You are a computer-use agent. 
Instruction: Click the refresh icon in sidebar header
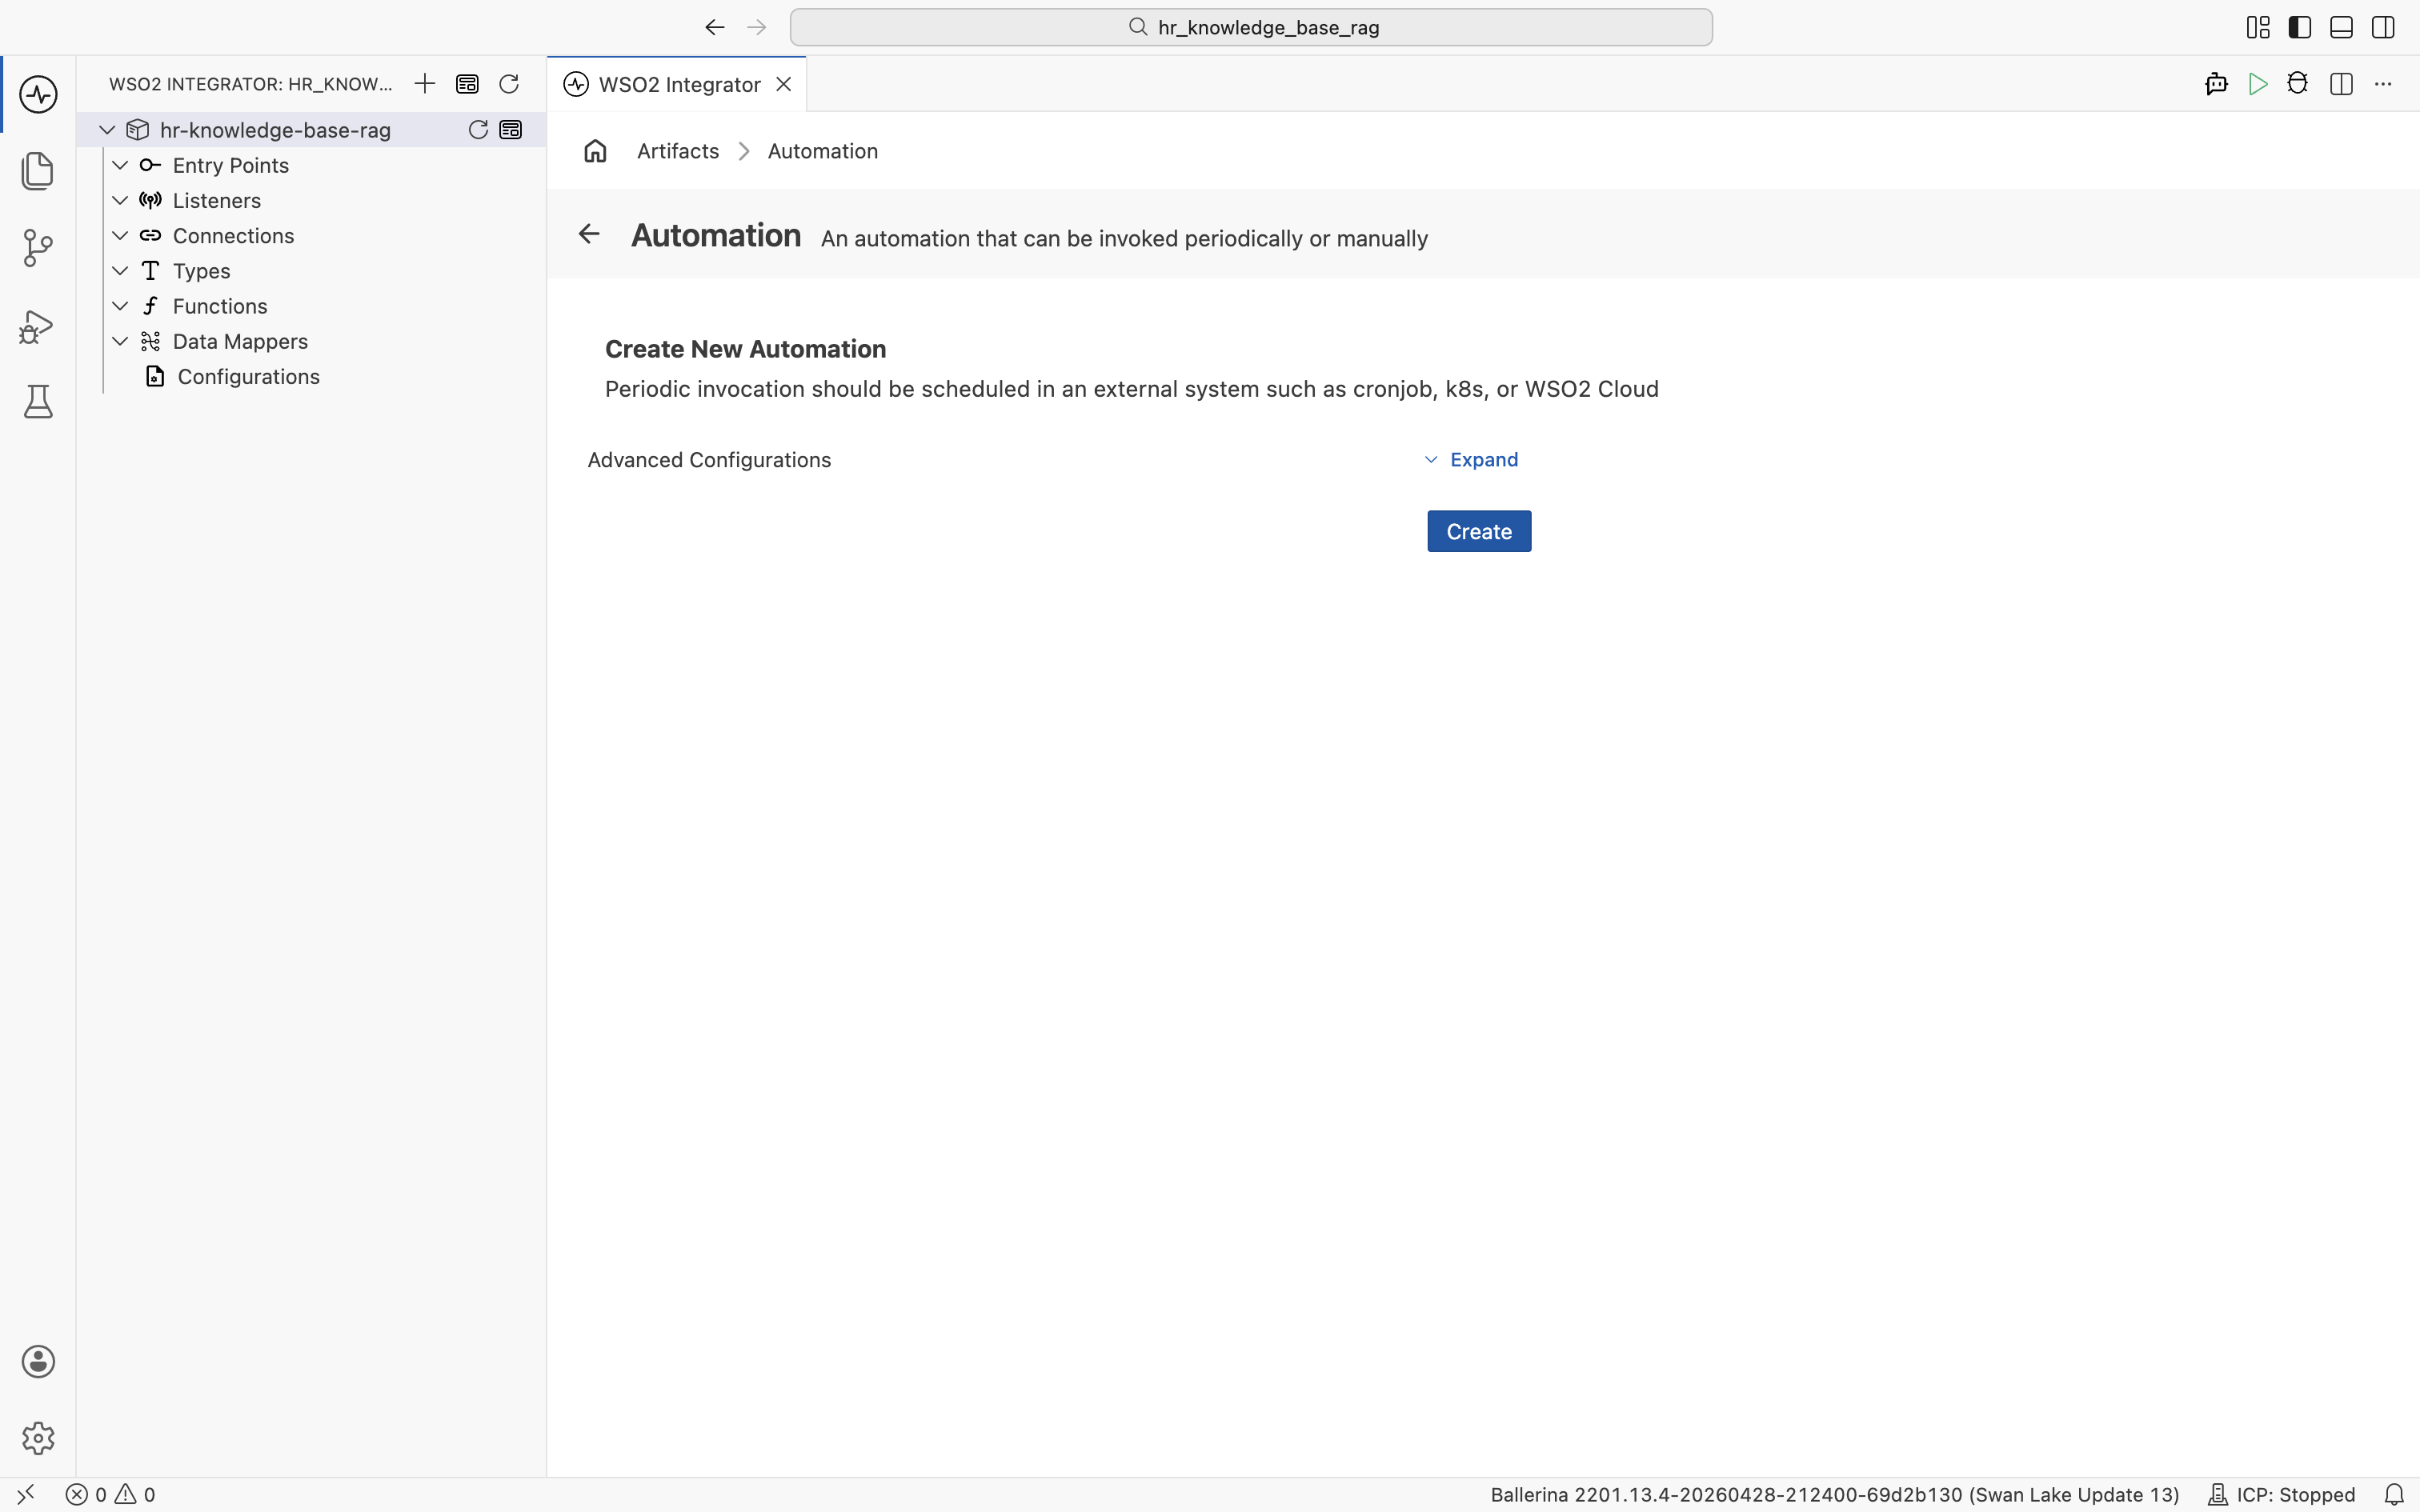(x=509, y=84)
